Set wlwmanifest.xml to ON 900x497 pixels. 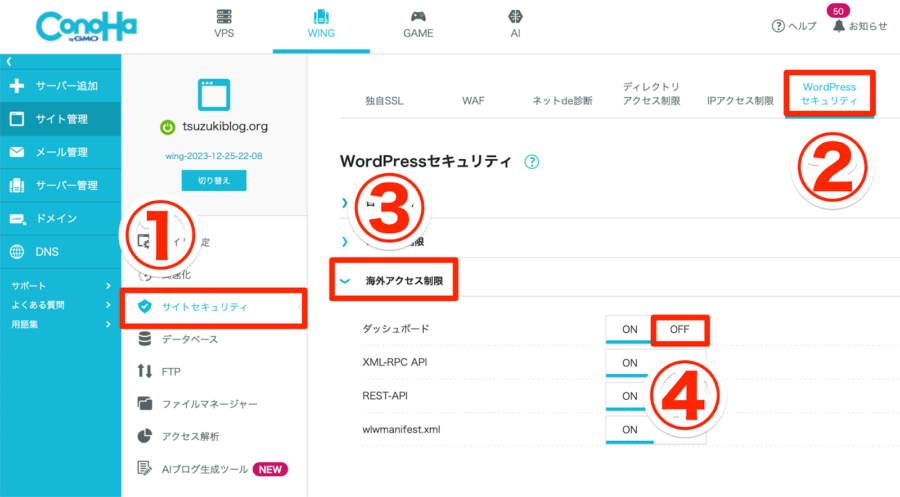(x=629, y=429)
